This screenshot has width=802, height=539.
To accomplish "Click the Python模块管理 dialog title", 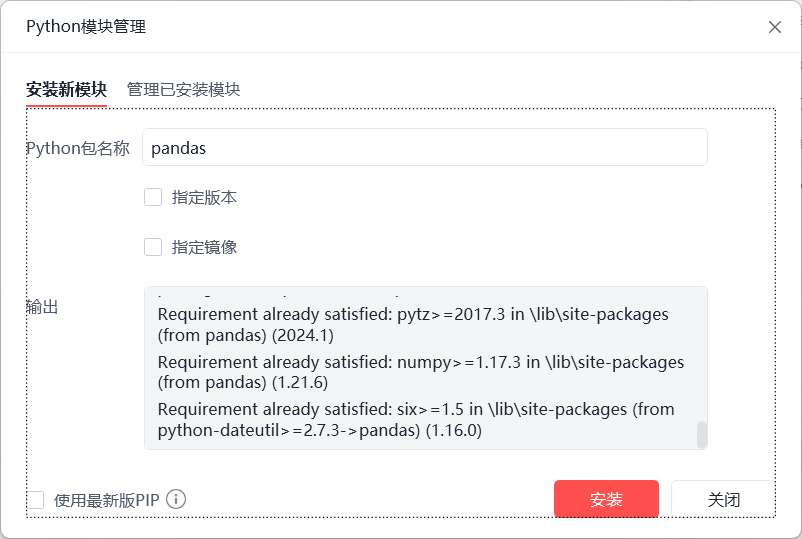I will (86, 27).
